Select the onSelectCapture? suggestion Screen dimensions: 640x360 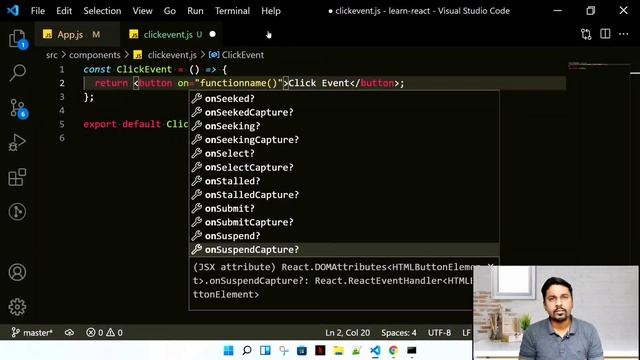[x=344, y=167]
